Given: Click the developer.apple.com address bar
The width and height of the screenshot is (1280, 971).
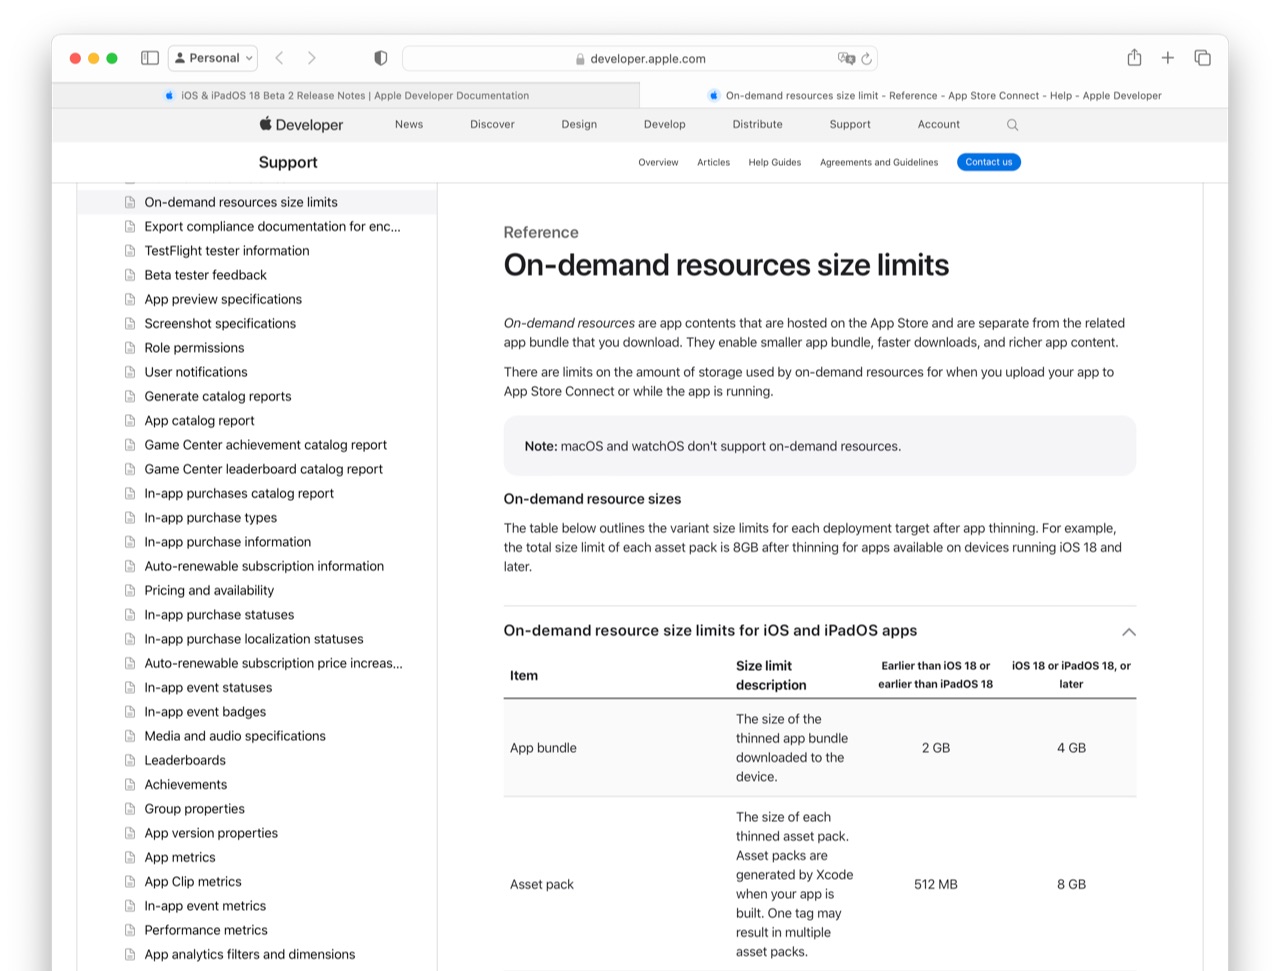Looking at the screenshot, I should pos(640,58).
